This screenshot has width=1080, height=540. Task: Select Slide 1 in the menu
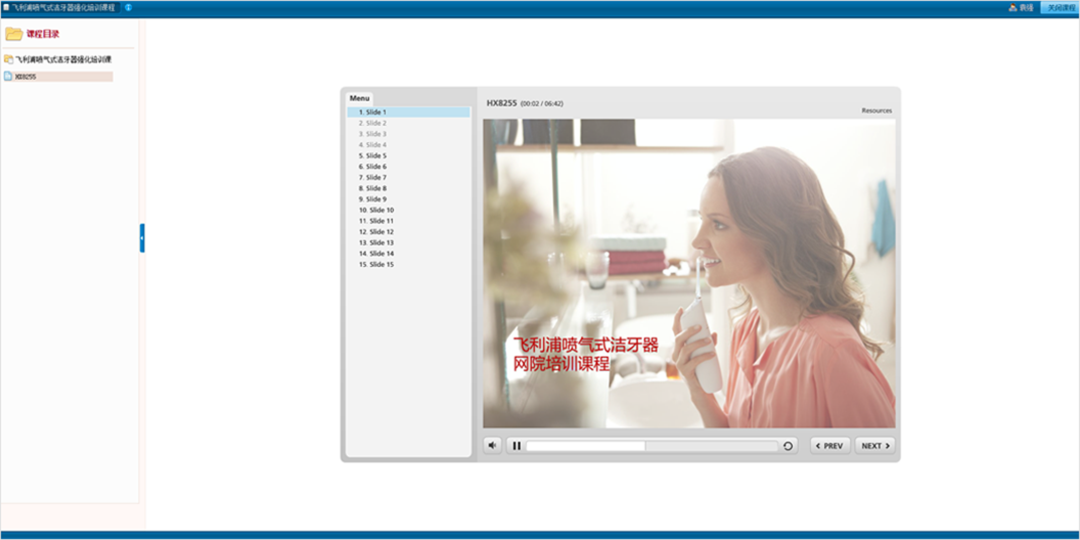[x=409, y=112]
